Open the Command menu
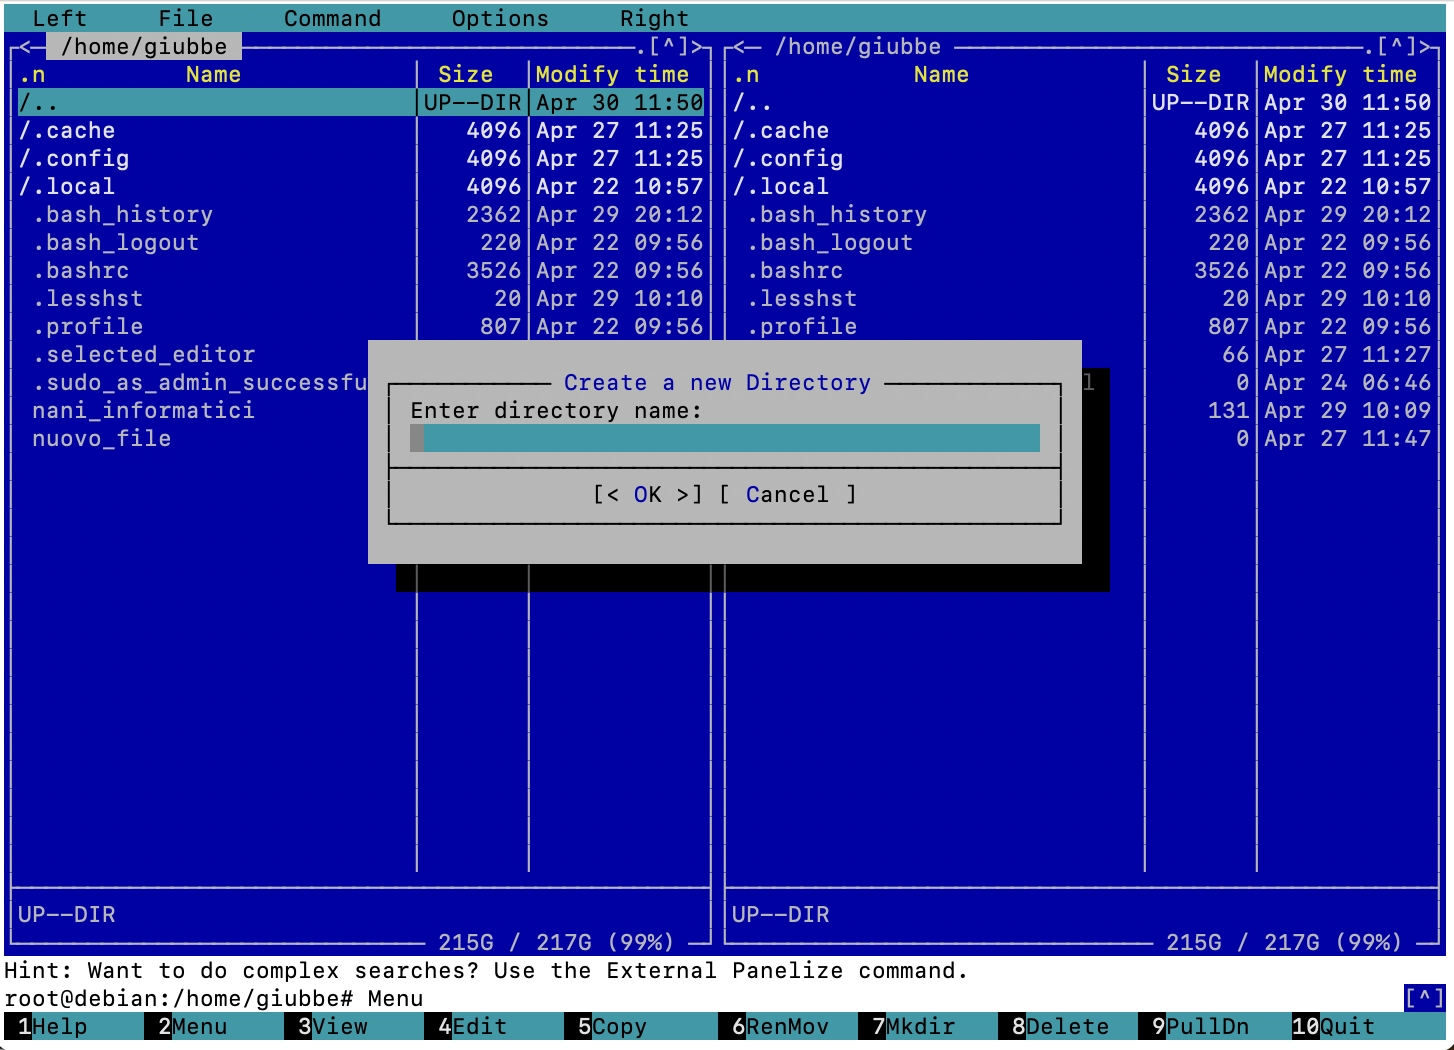The image size is (1454, 1050). (332, 18)
